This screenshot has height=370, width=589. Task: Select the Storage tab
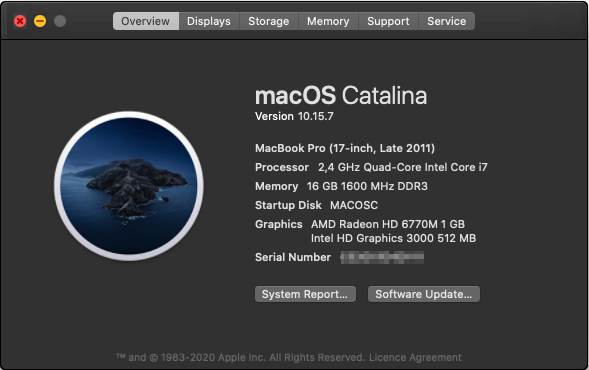pos(269,21)
